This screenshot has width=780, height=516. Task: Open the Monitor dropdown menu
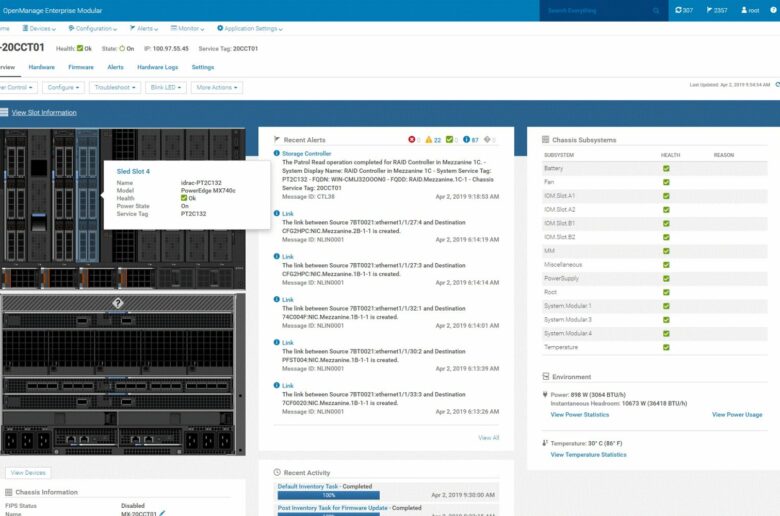187,28
